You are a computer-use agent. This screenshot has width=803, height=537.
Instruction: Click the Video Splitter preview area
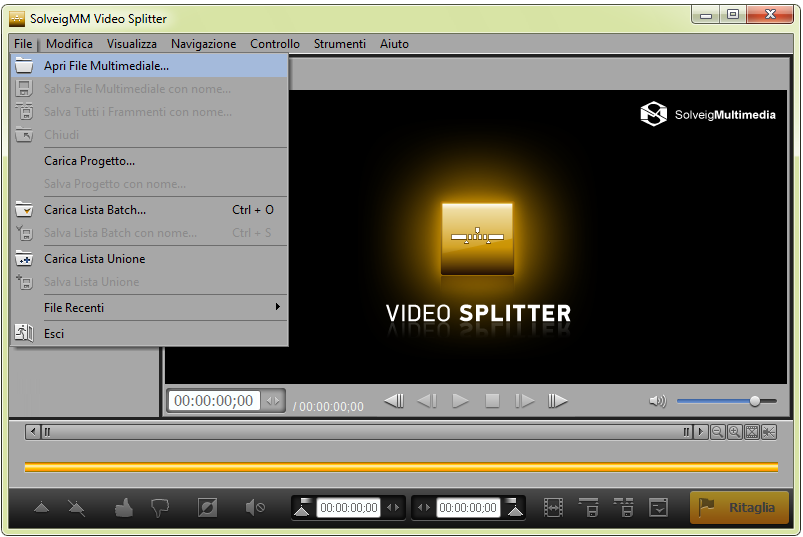476,238
